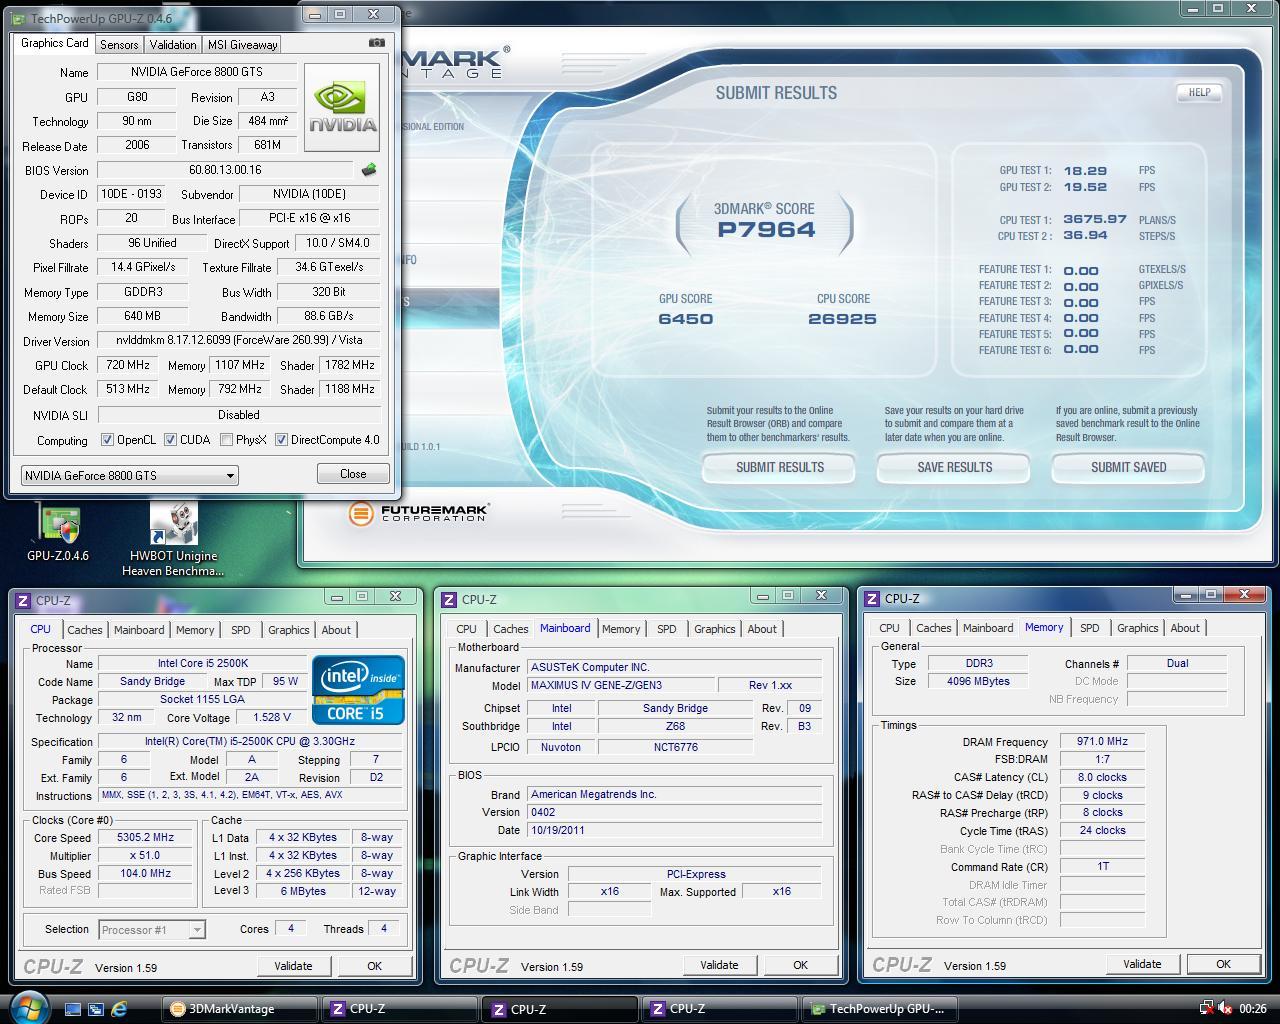Switch to the Sensors tab in GPU-Z
1280x1024 pixels.
119,44
